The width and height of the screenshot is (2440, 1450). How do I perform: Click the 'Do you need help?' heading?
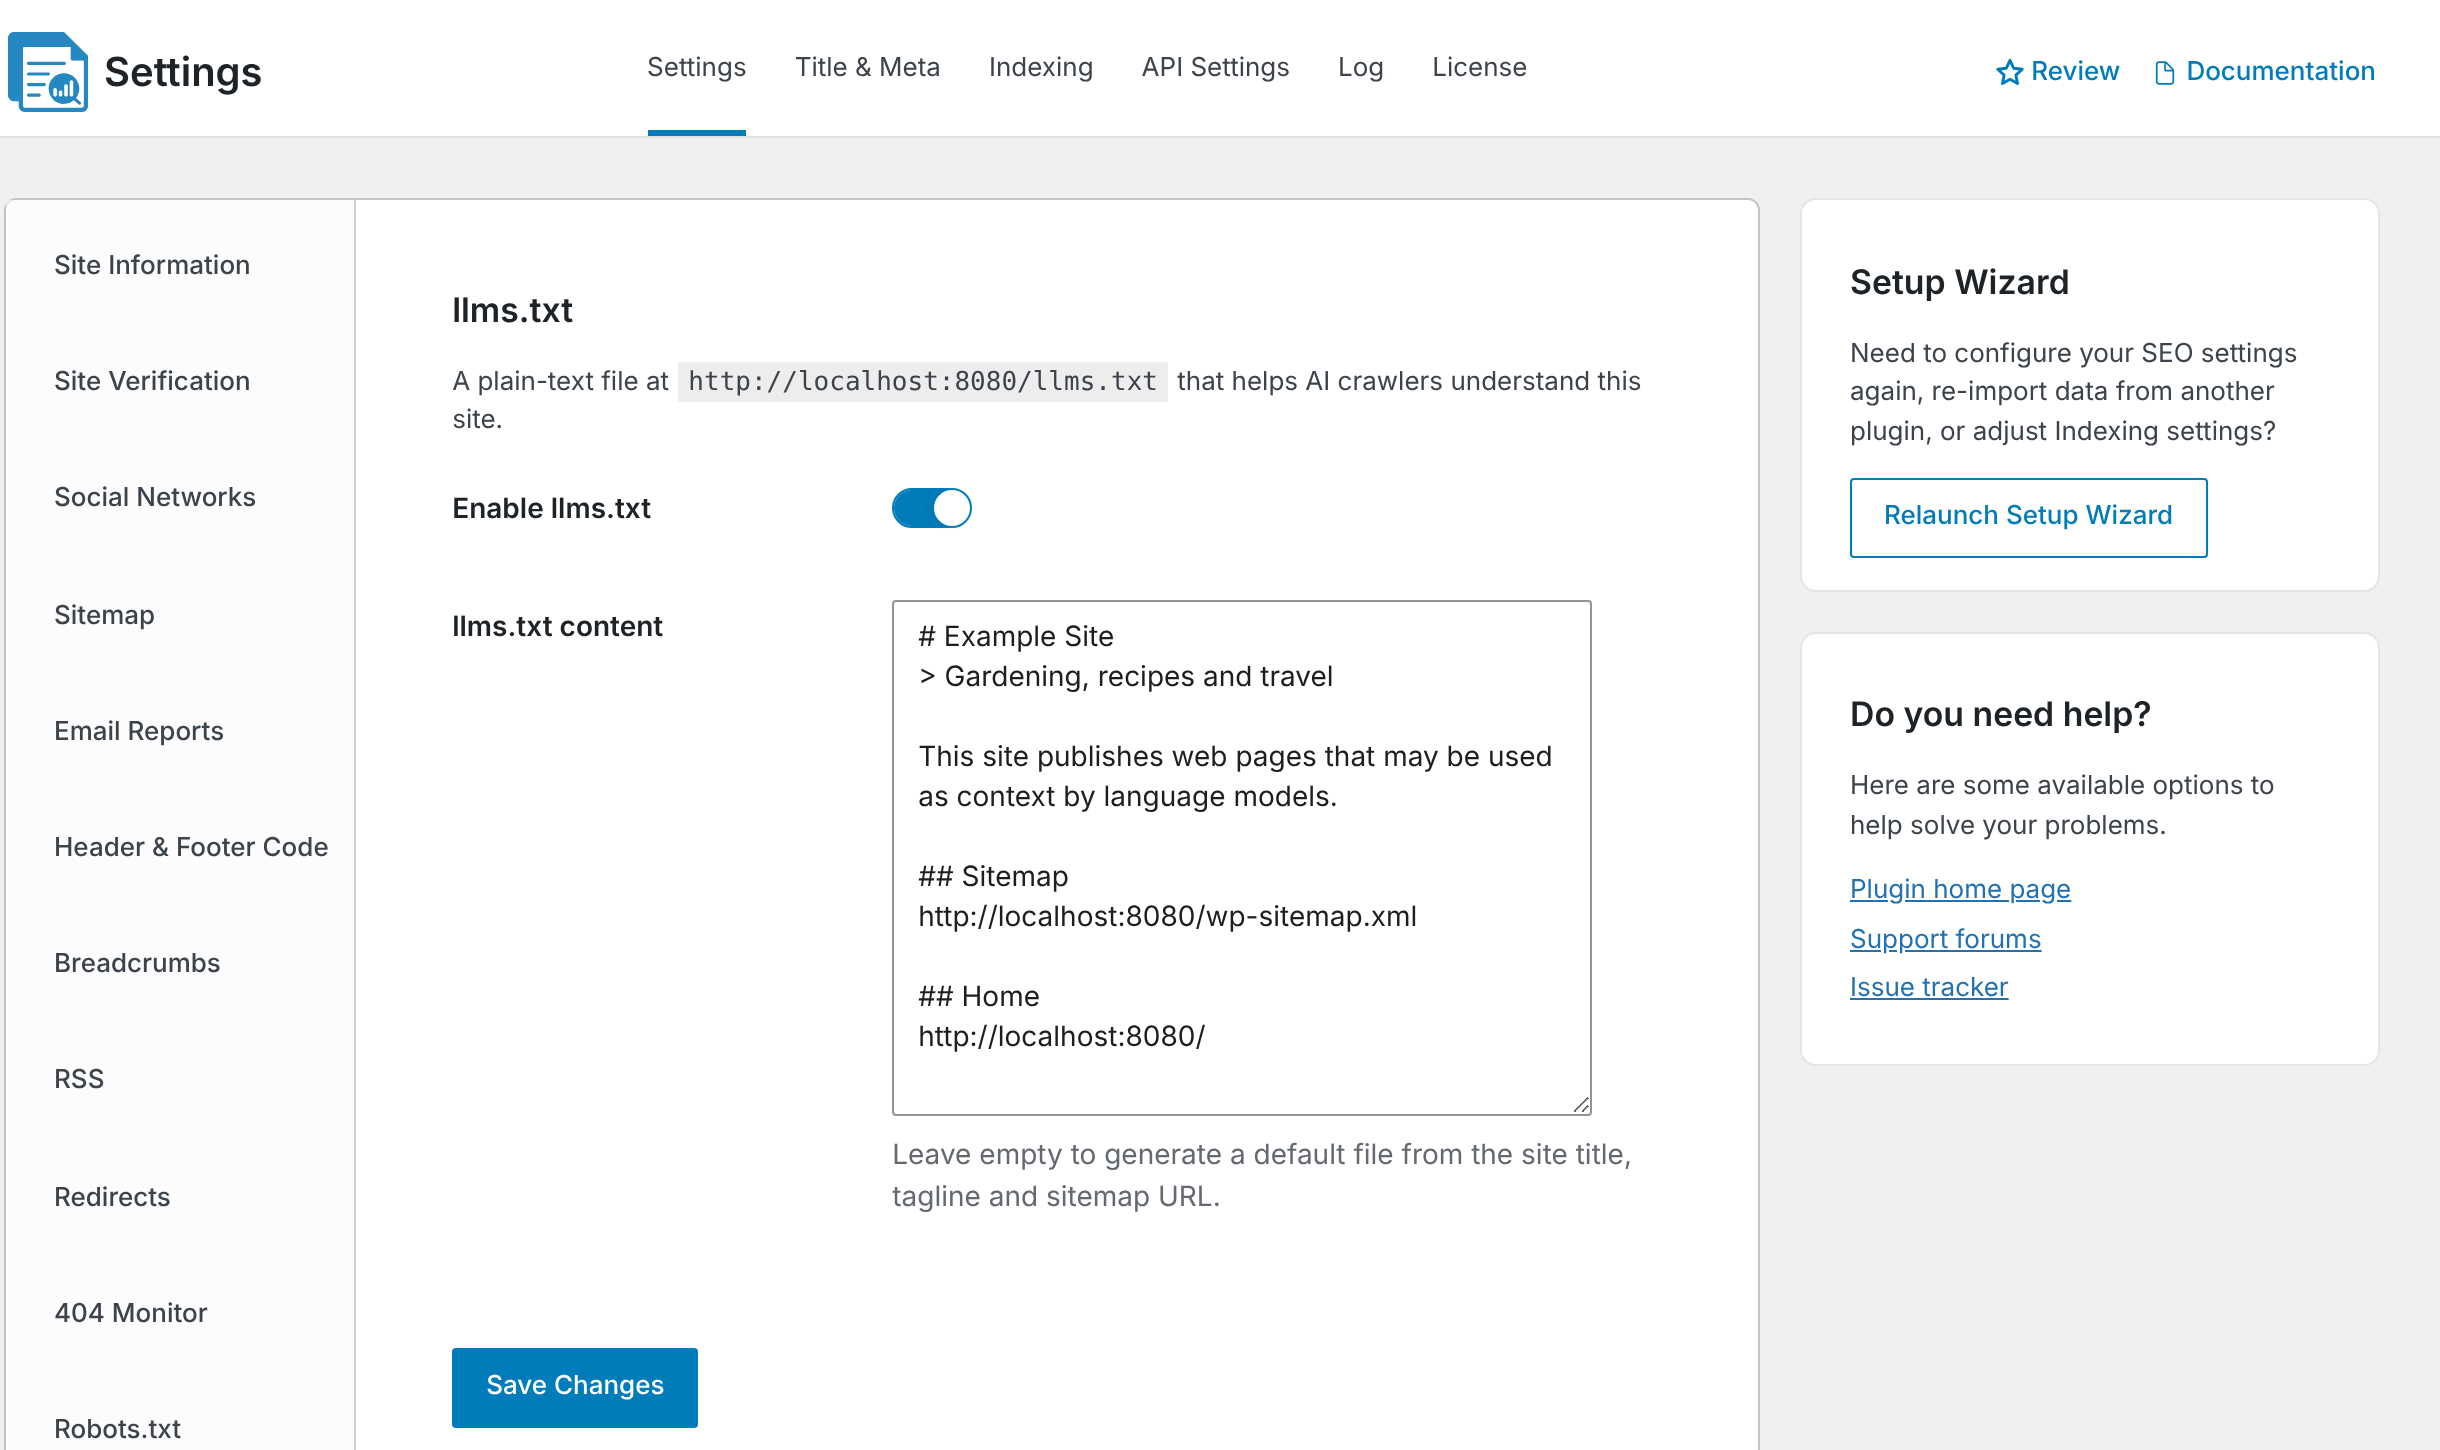point(2000,714)
